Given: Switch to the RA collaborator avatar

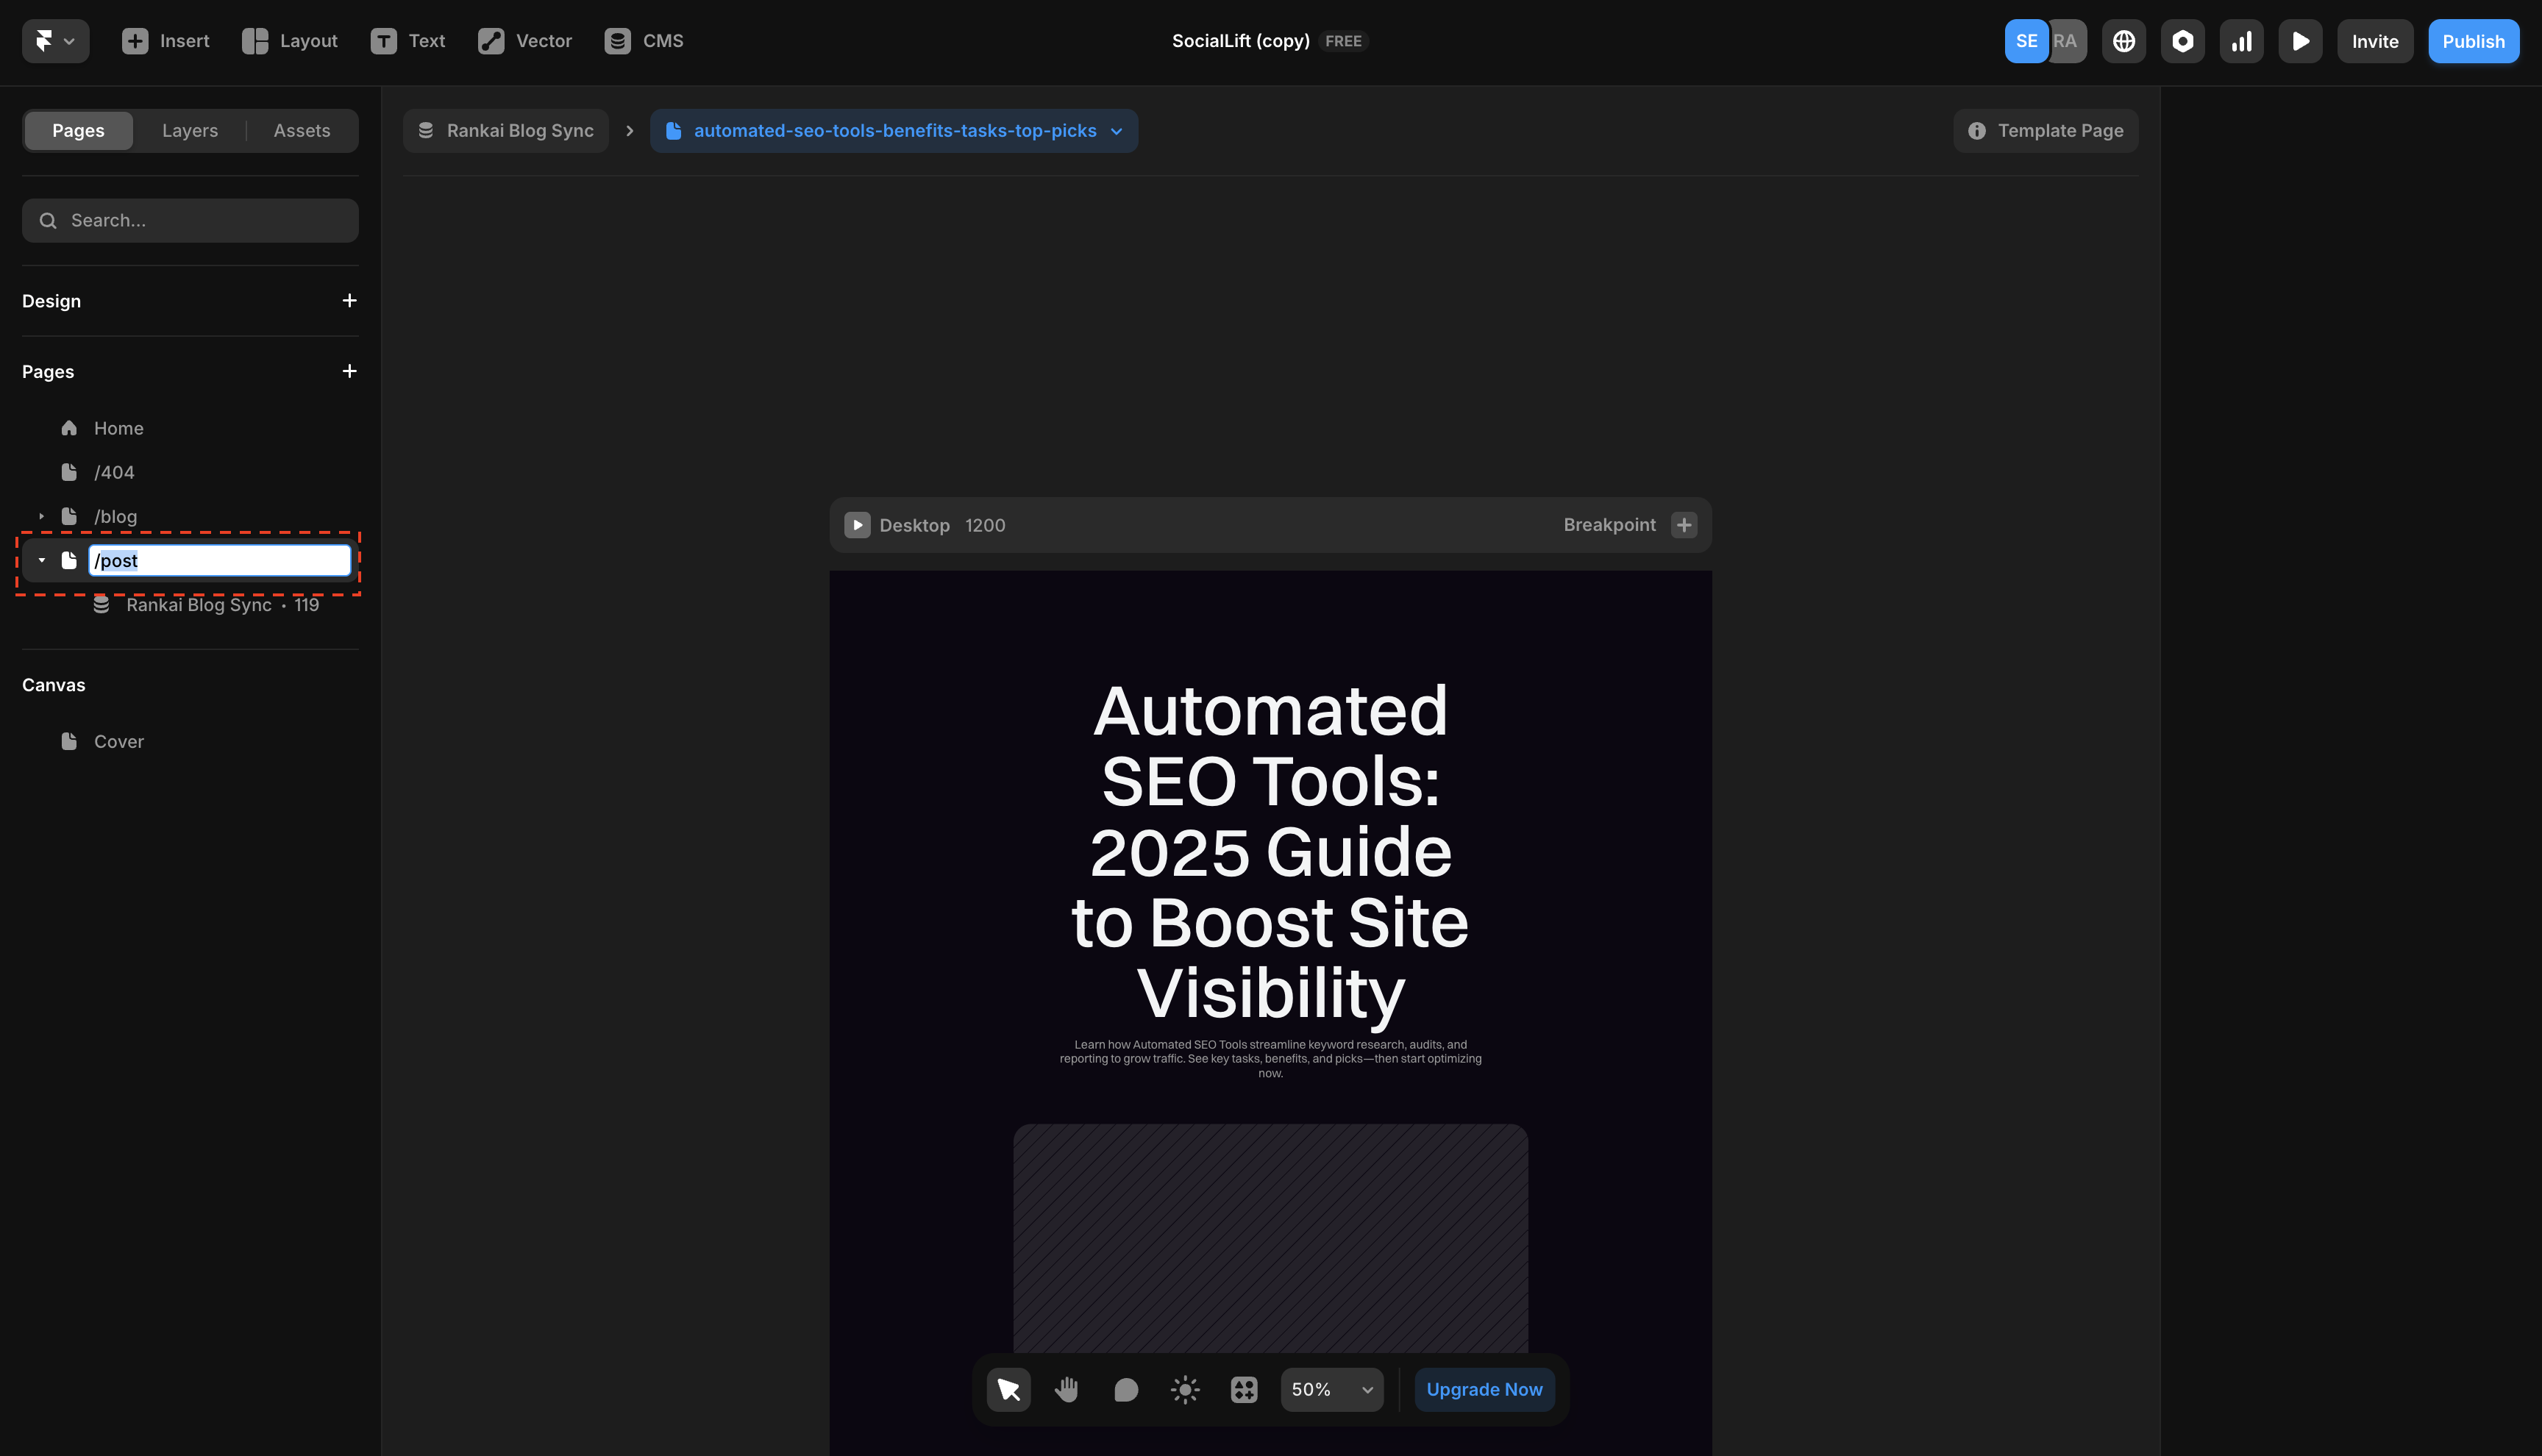Looking at the screenshot, I should tap(2066, 41).
